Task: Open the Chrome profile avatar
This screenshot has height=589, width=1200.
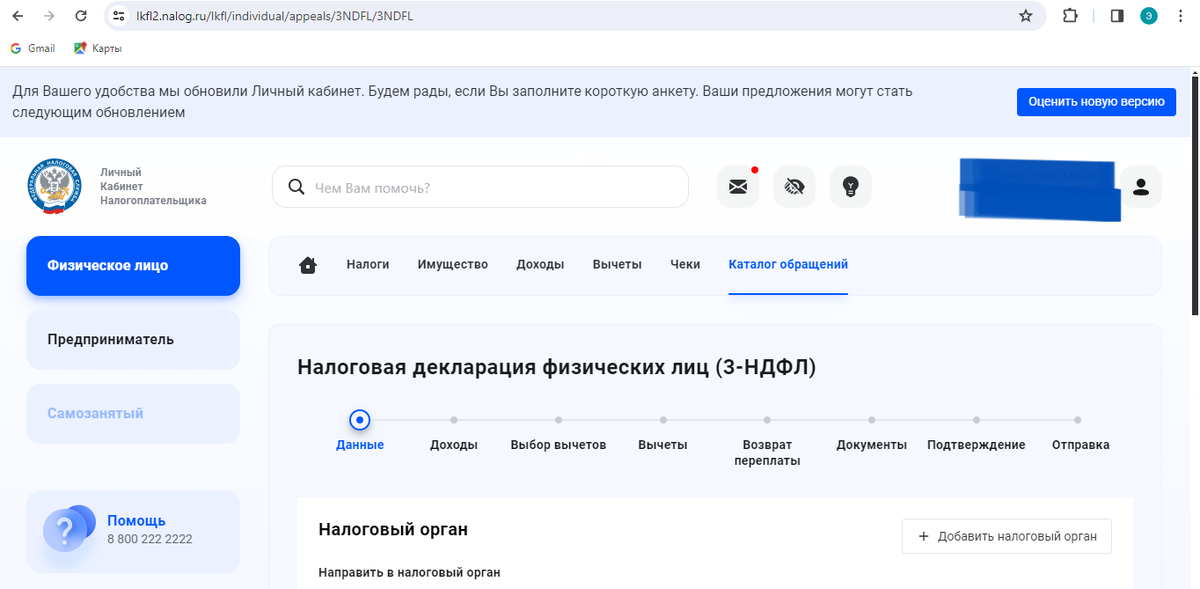Action: click(1149, 16)
